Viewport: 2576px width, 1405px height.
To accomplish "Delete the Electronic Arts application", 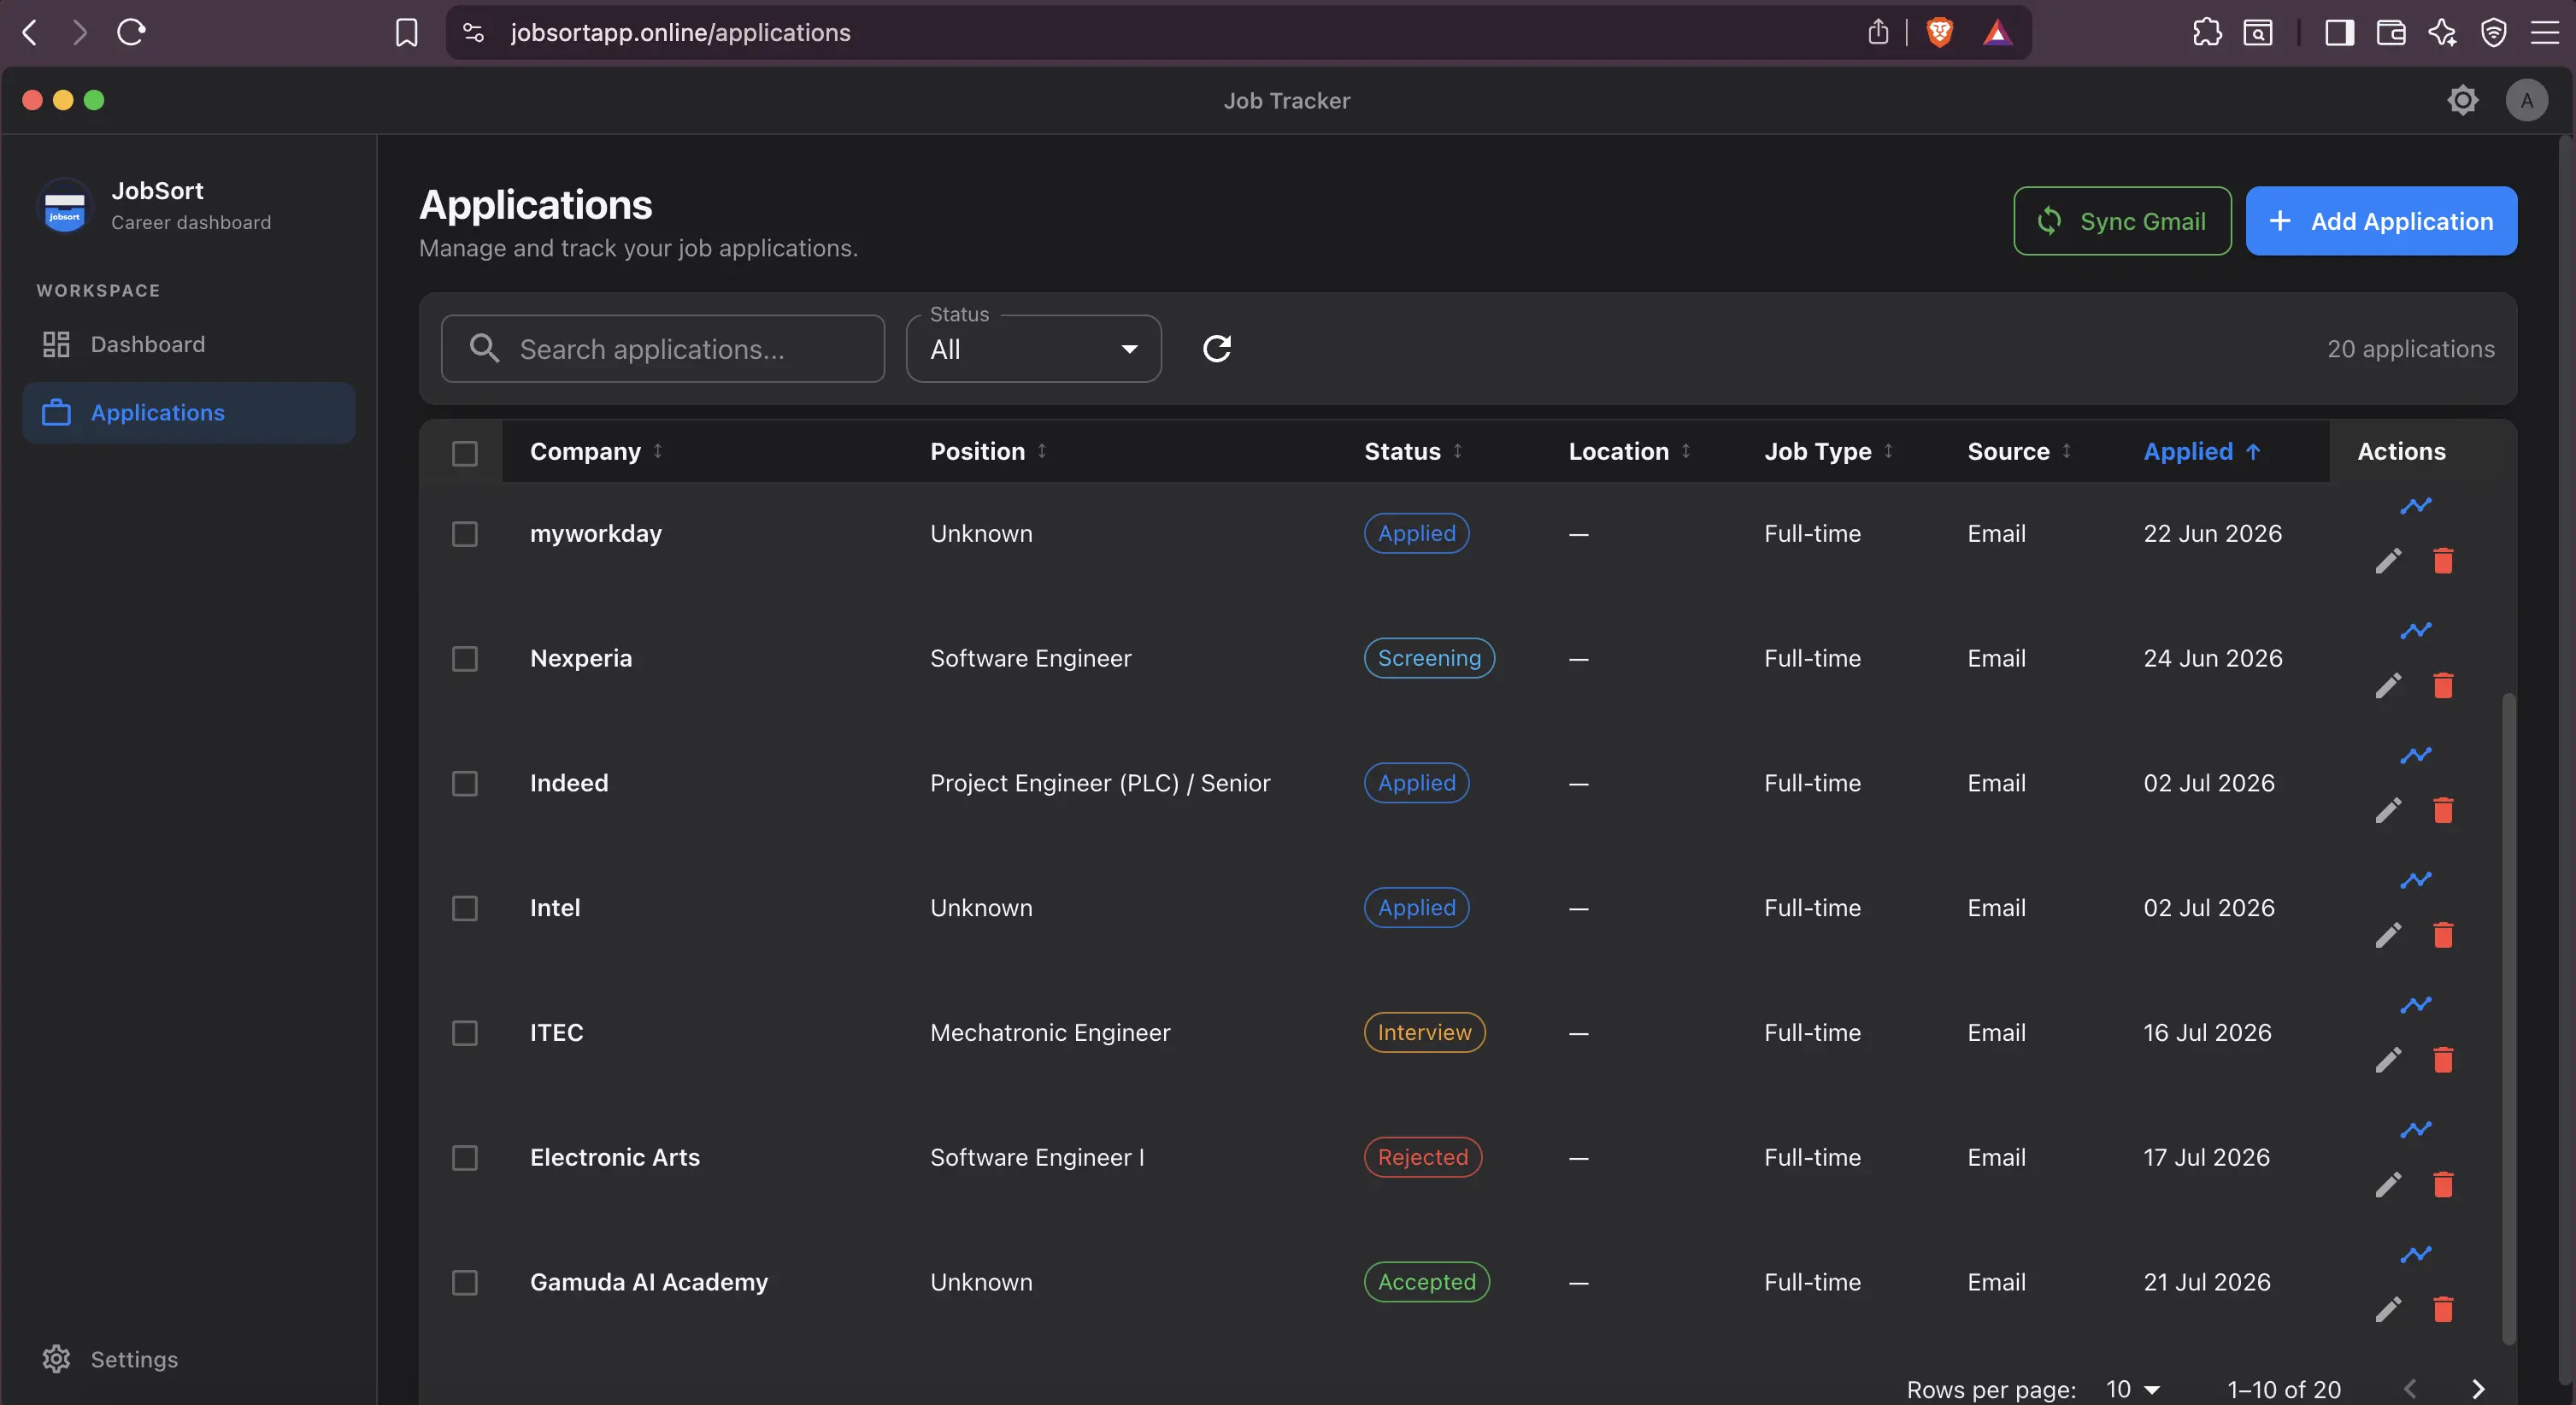I will [2443, 1185].
